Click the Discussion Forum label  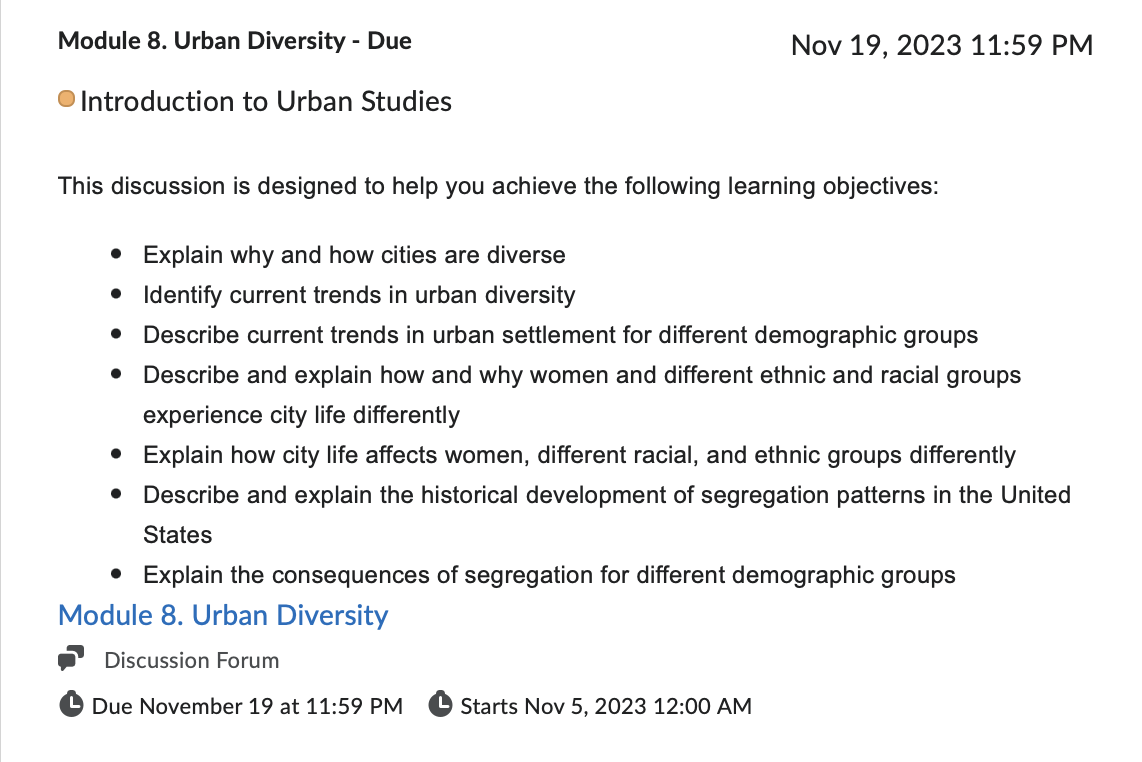click(x=192, y=660)
